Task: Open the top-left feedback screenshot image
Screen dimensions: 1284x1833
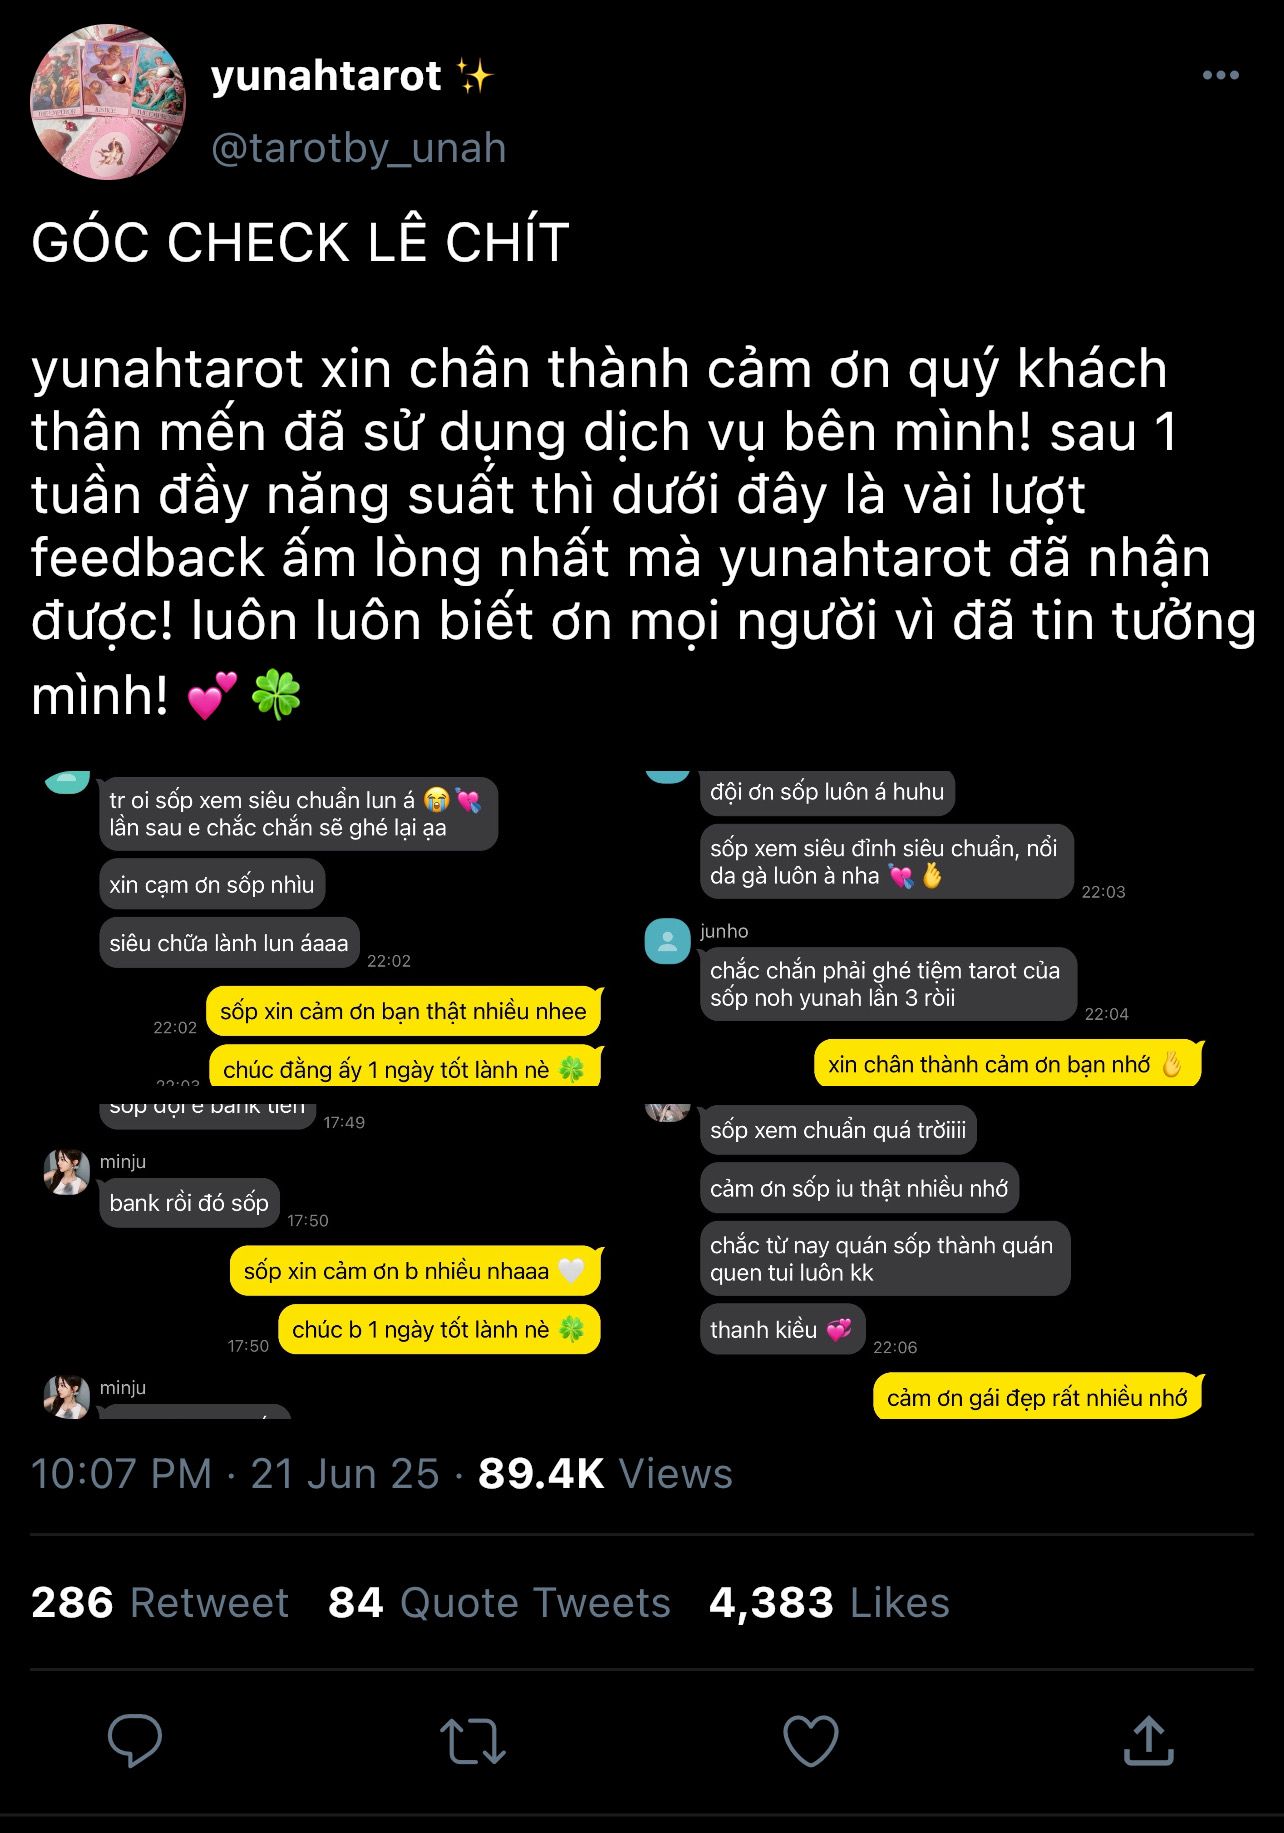Action: coord(322,928)
